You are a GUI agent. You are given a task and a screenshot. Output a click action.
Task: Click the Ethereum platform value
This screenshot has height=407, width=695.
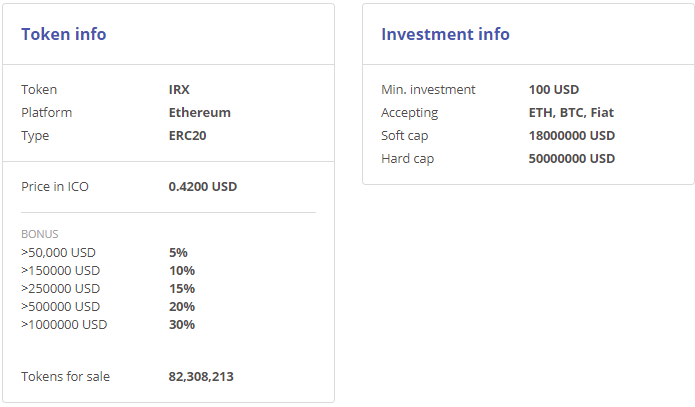pyautogui.click(x=200, y=113)
